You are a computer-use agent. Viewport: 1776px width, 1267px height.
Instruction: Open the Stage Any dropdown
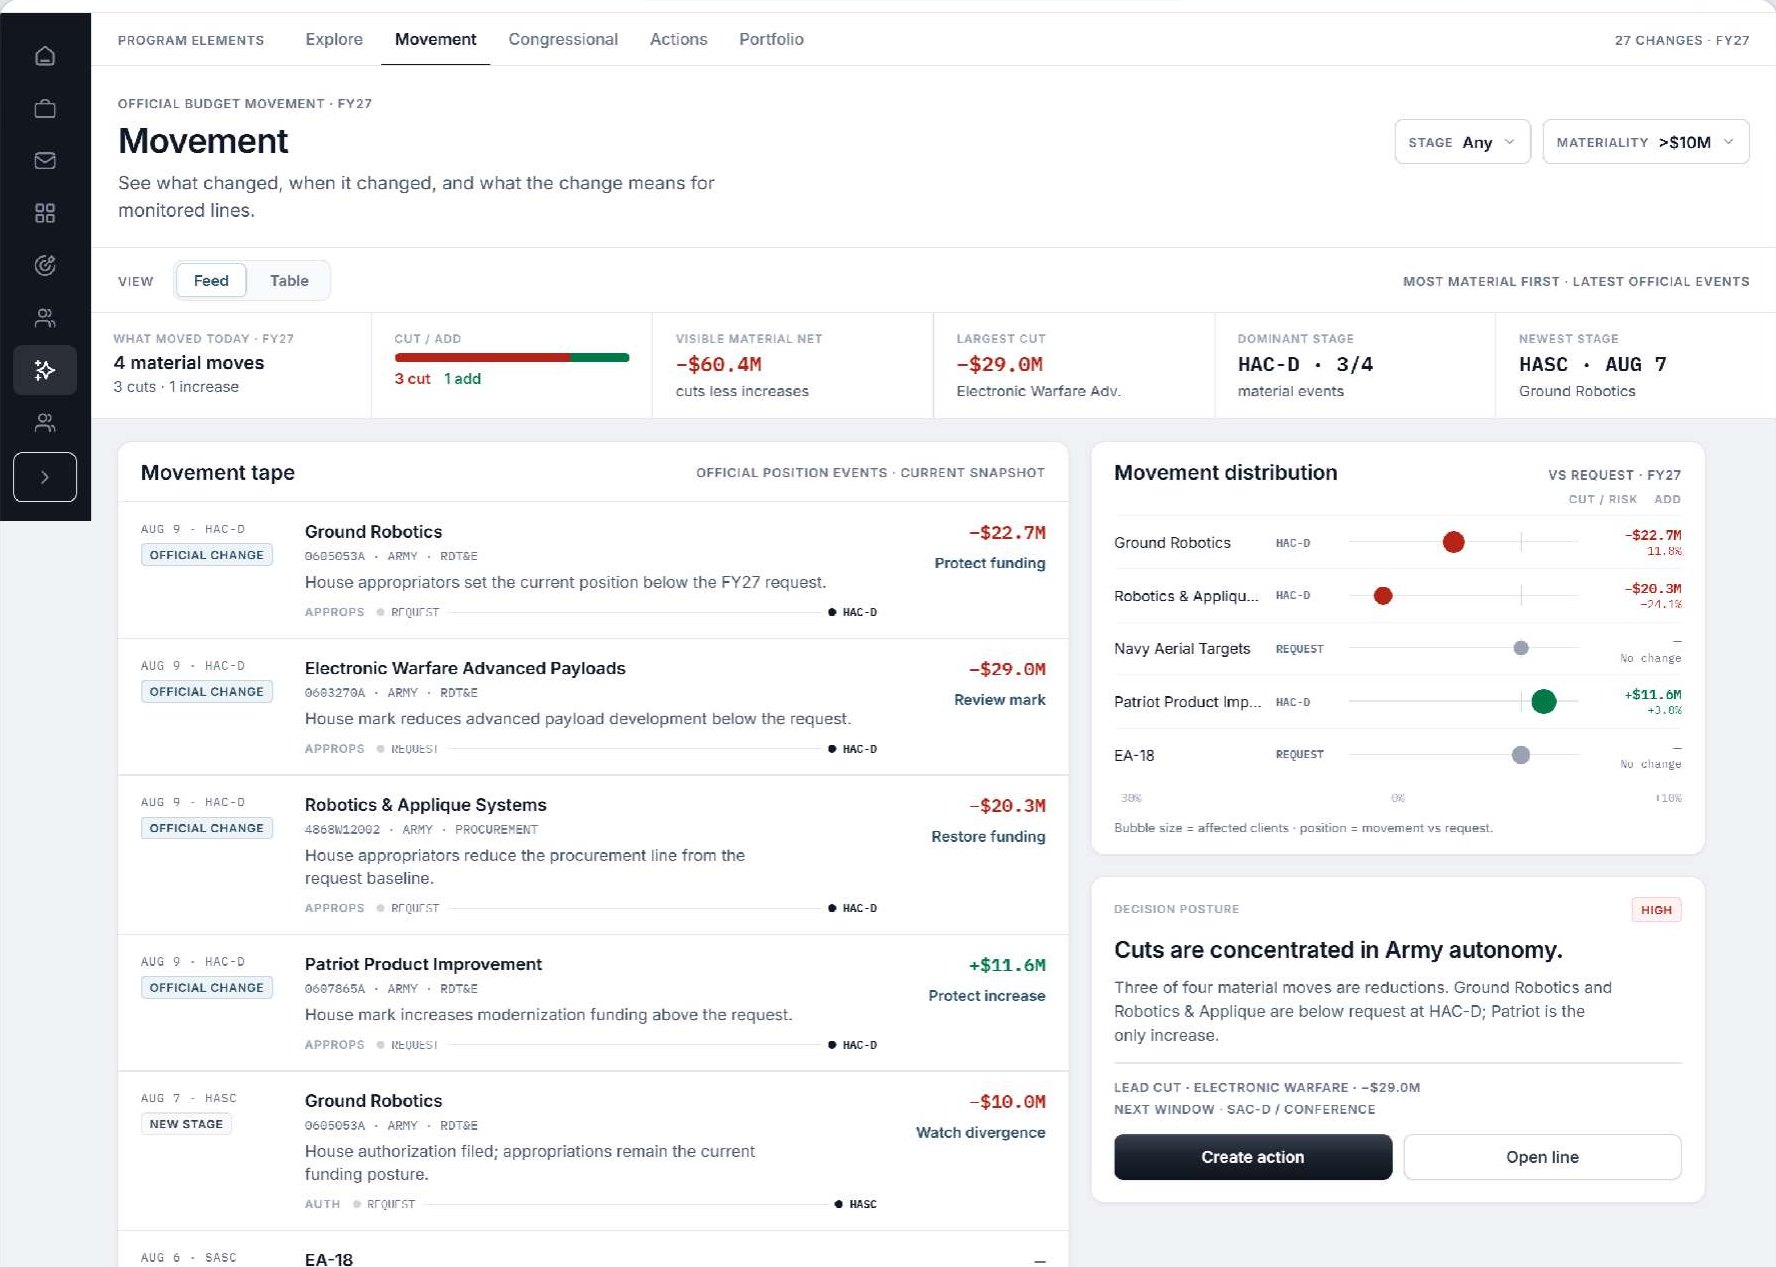(x=1462, y=142)
